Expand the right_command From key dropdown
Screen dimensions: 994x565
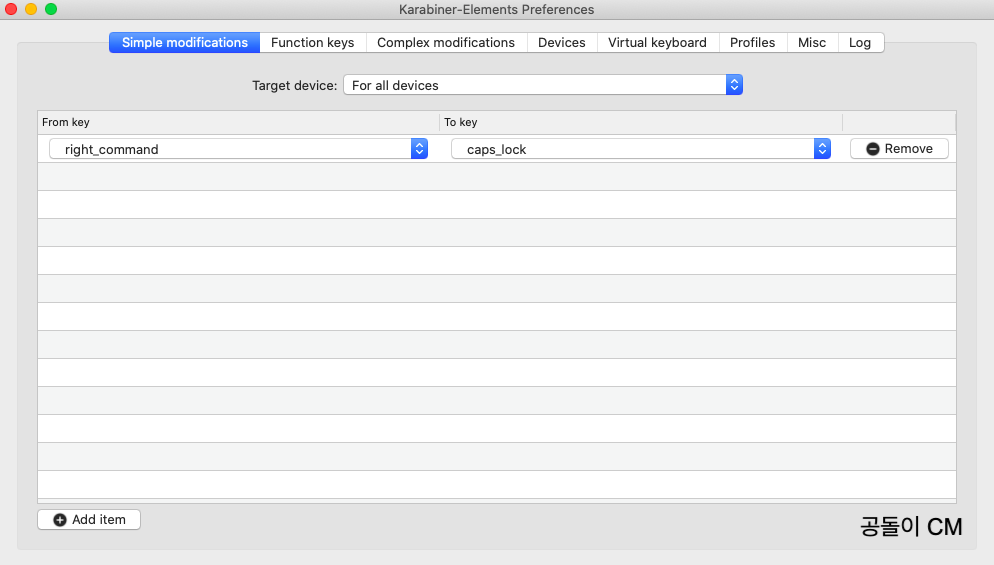pos(238,149)
